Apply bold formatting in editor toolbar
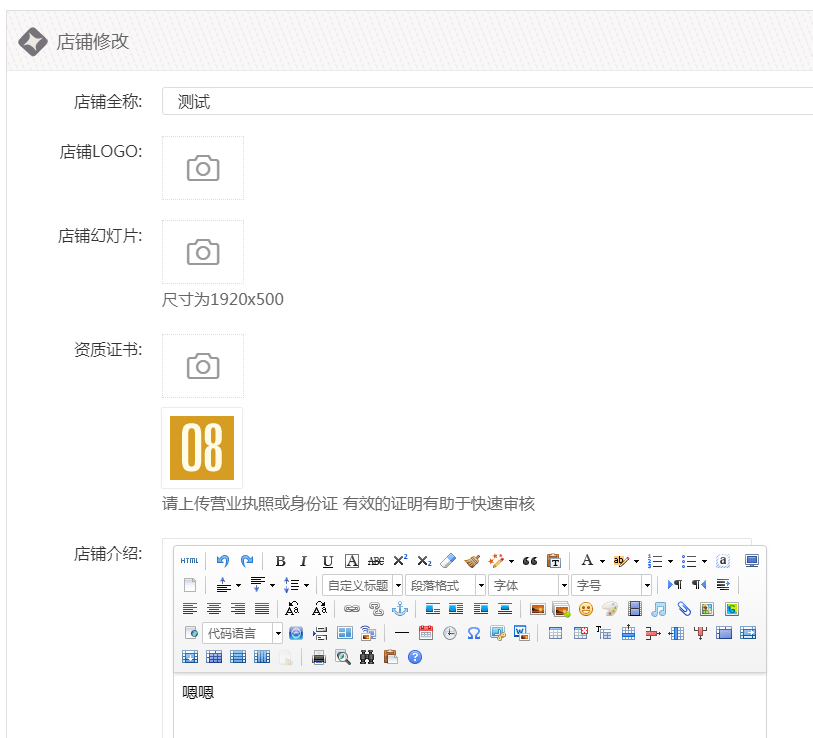The image size is (813, 738). click(x=280, y=561)
